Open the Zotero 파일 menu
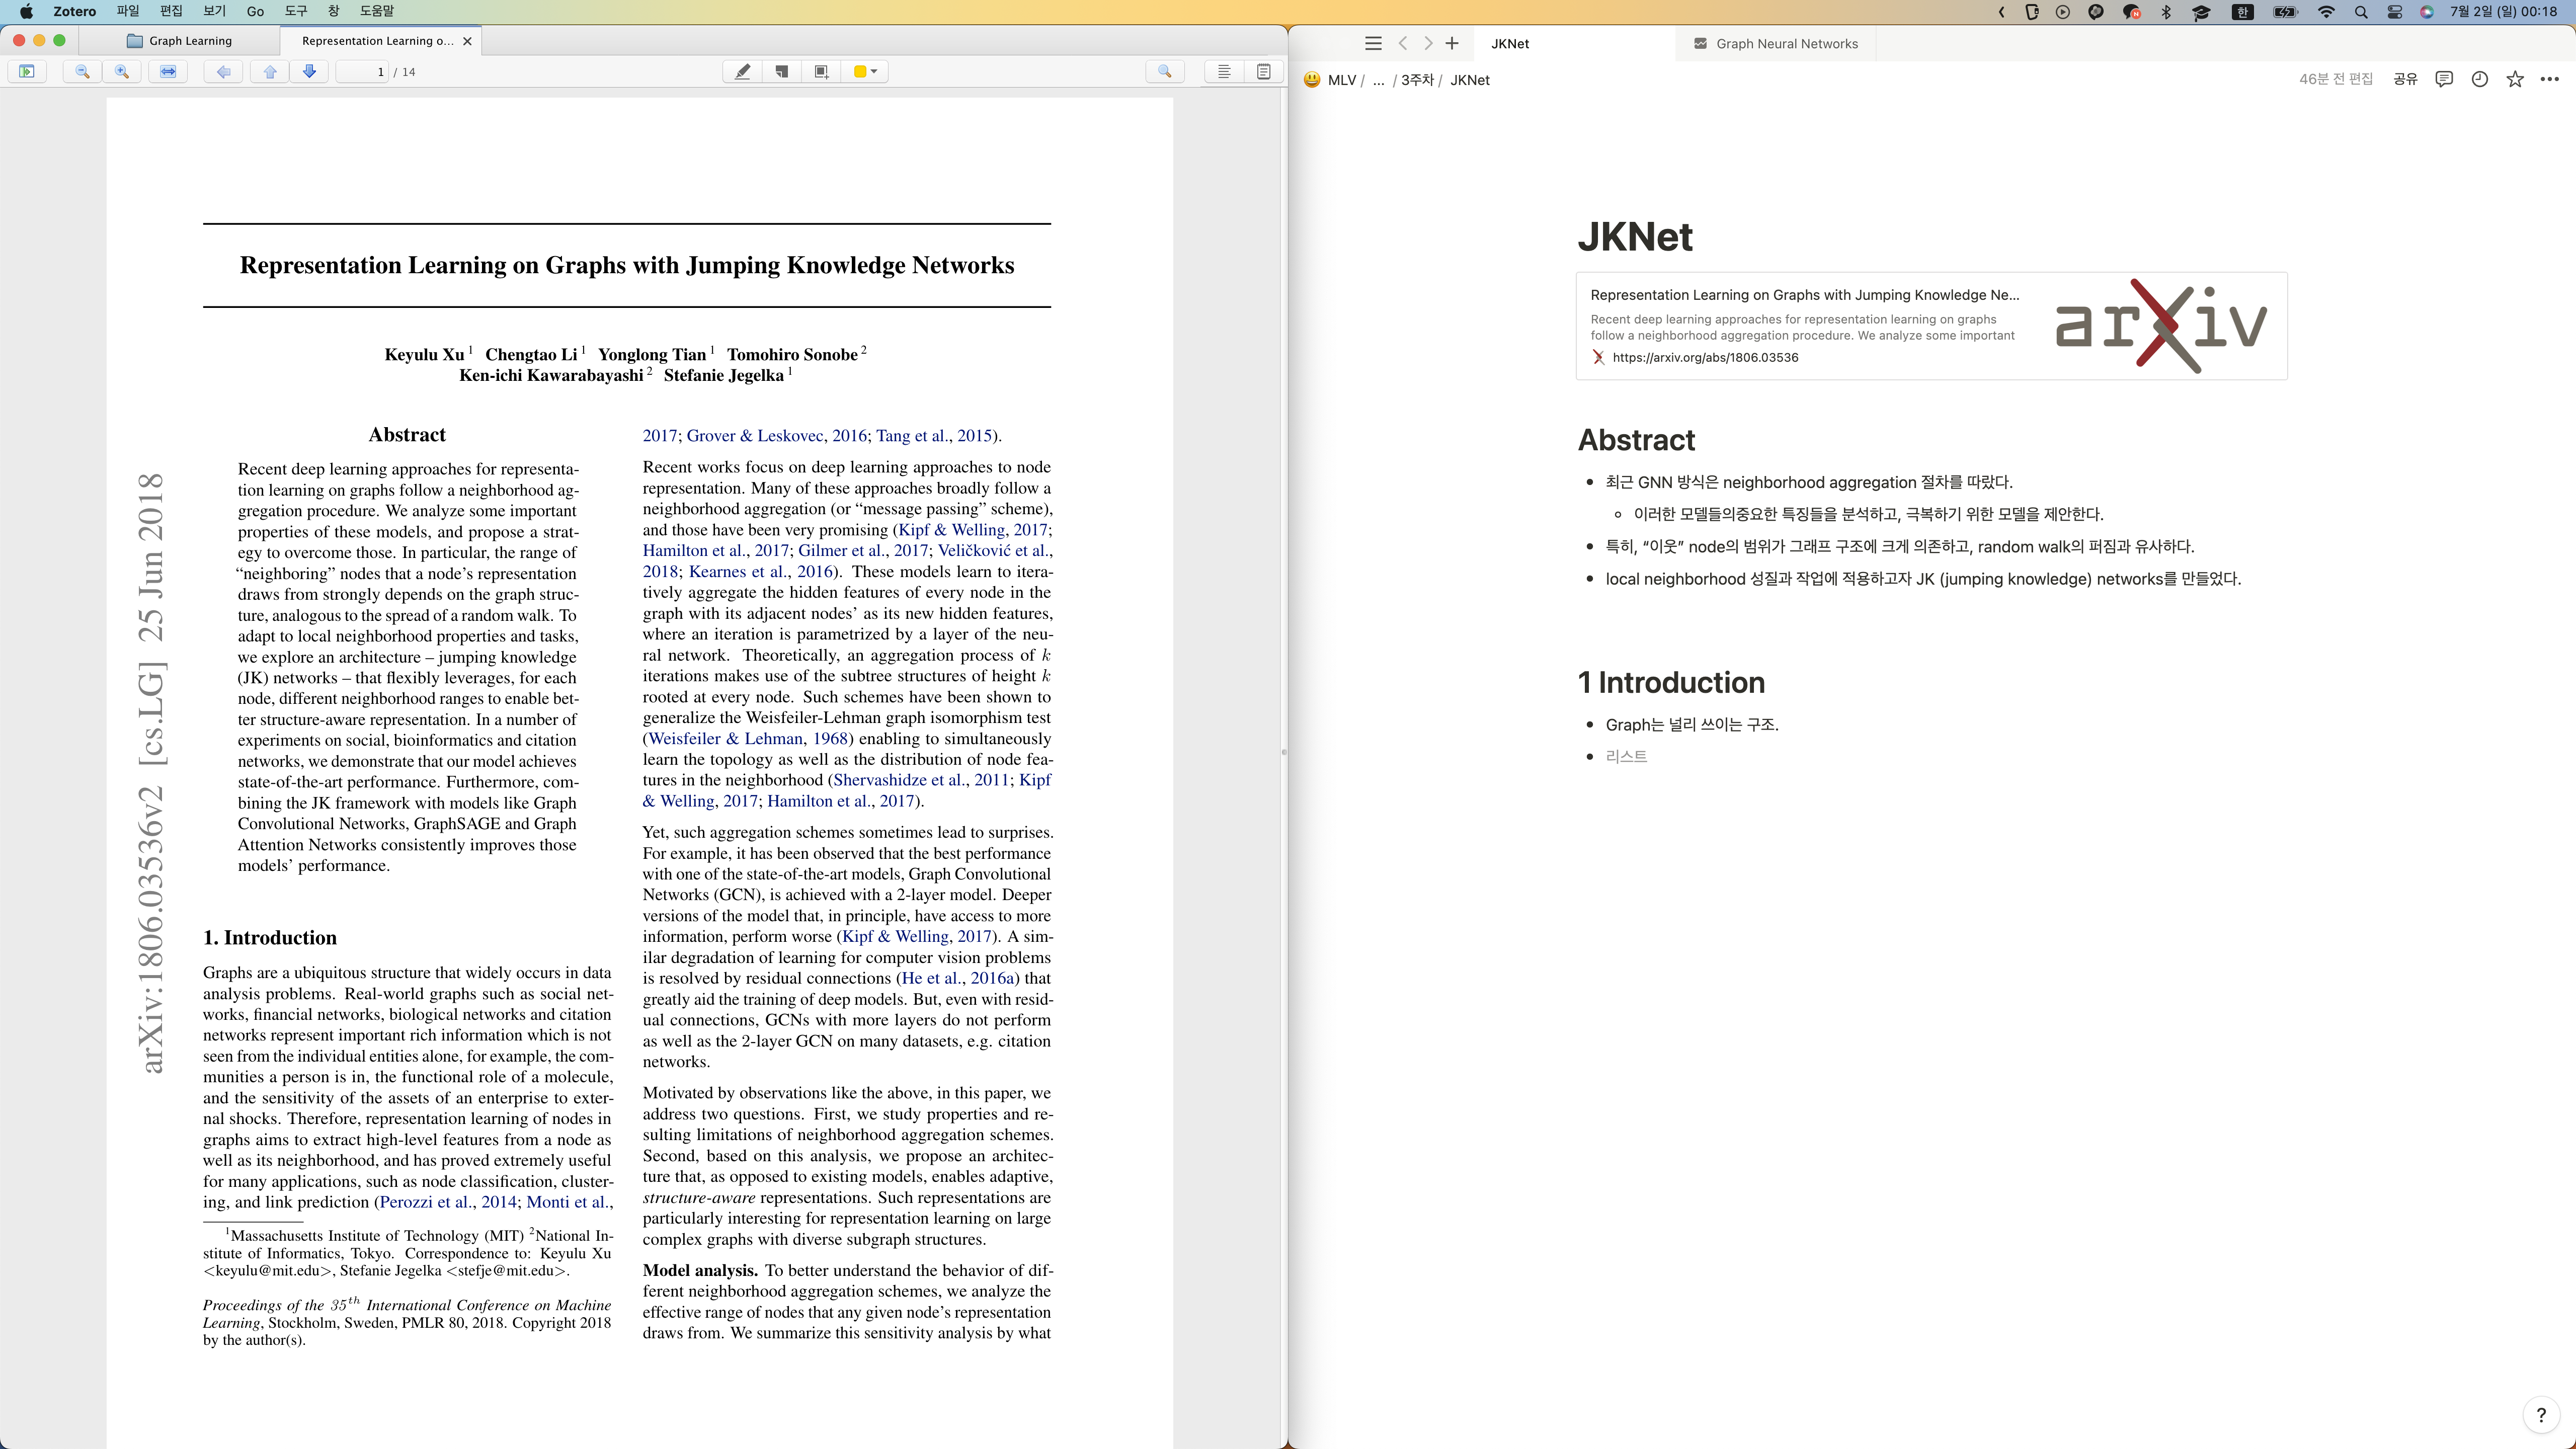The width and height of the screenshot is (2576, 1449). click(128, 11)
